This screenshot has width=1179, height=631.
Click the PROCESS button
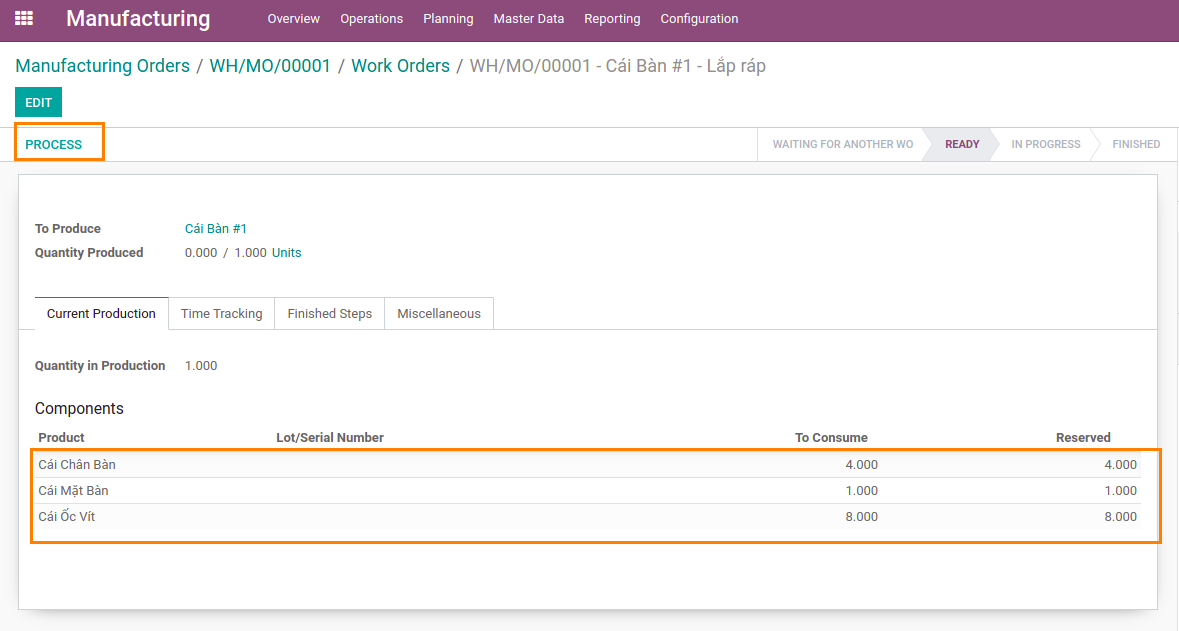53,144
